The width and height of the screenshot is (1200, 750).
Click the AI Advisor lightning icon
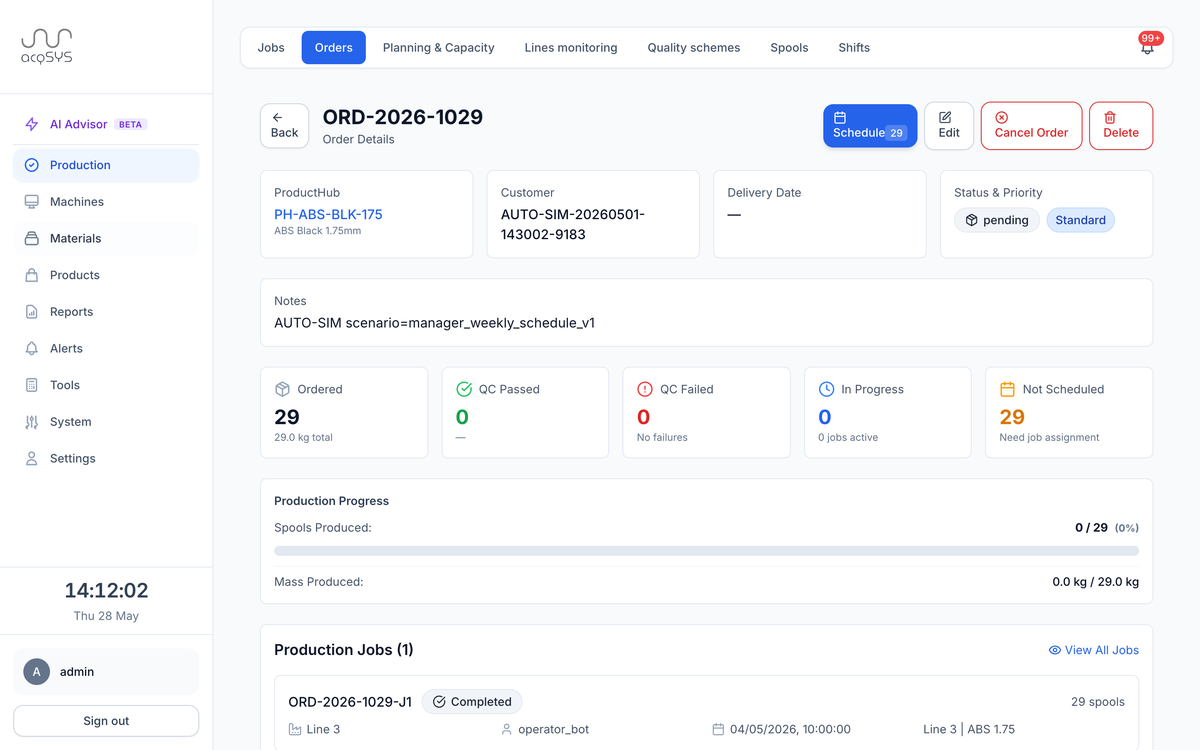31,124
